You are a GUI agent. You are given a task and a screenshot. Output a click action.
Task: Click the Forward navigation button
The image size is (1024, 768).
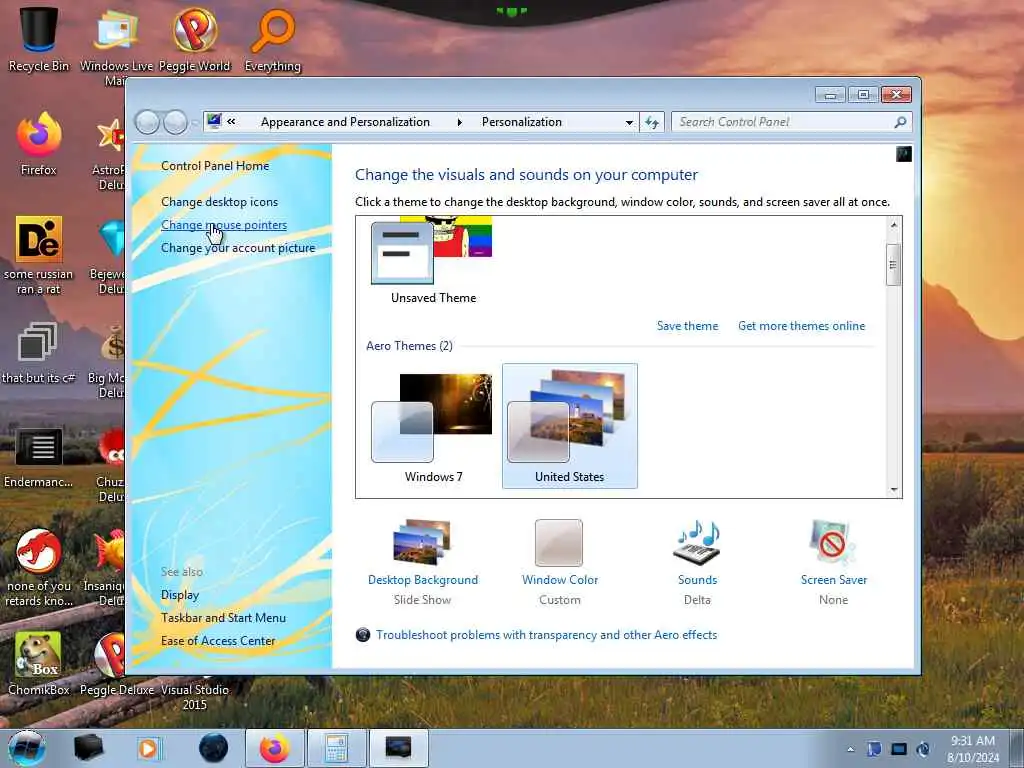(x=175, y=122)
